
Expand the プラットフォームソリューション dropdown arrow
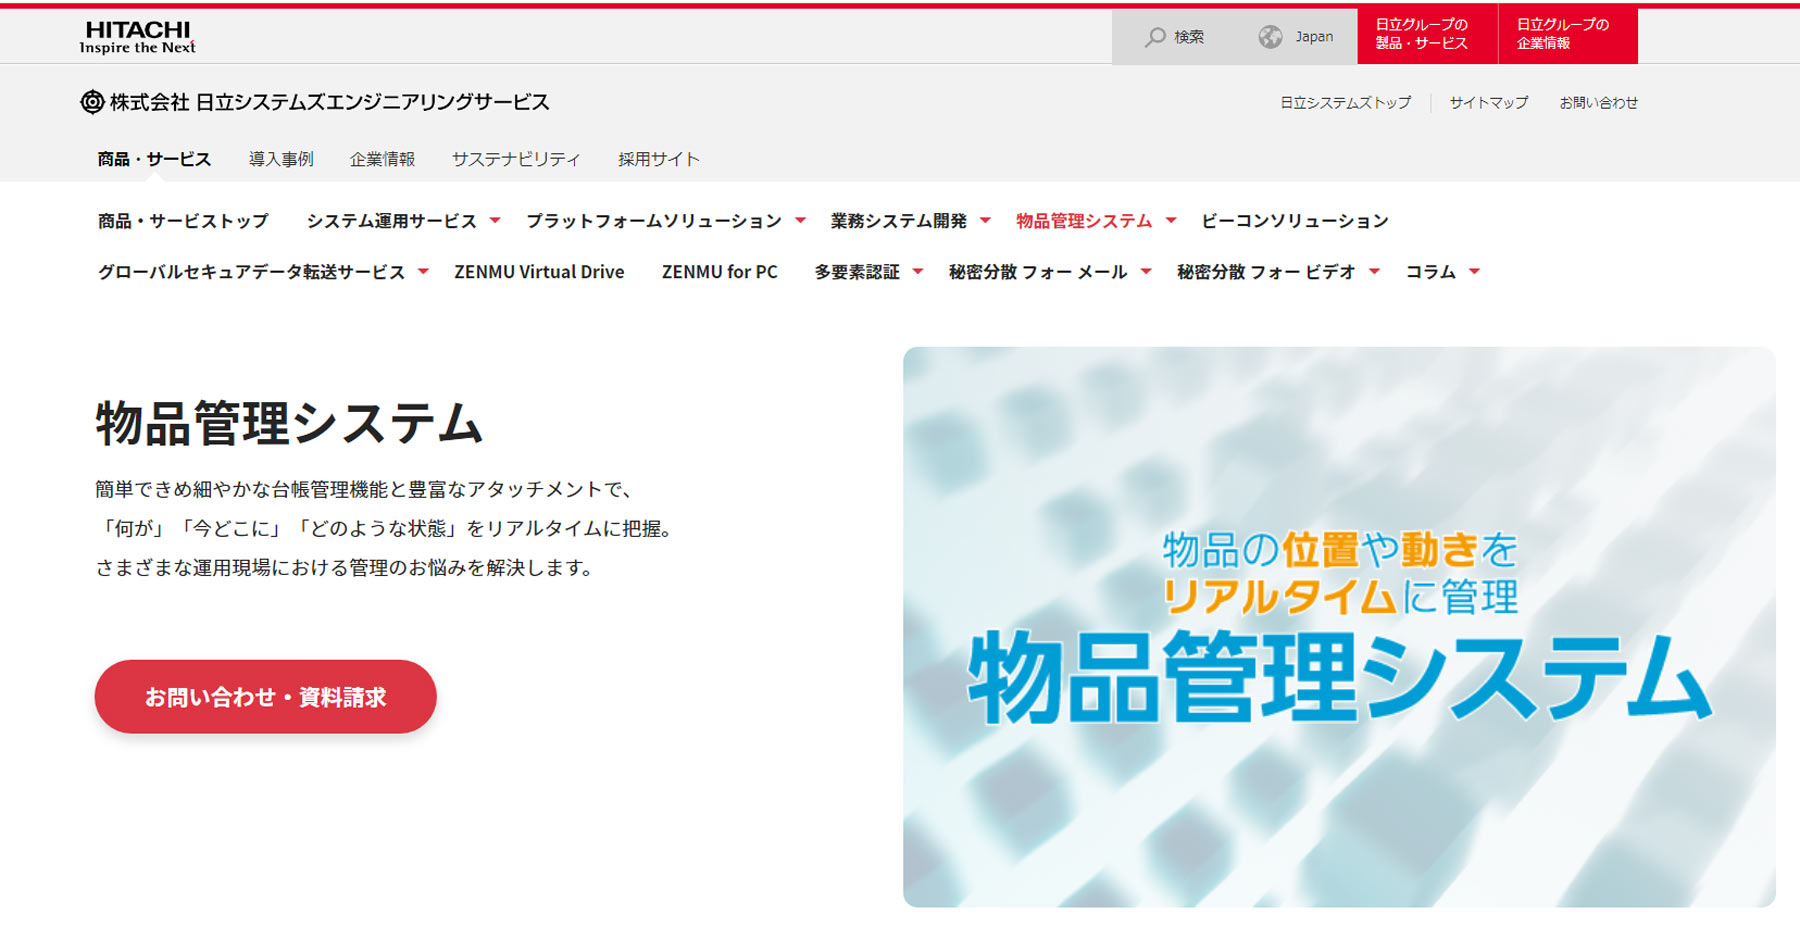[x=800, y=221]
